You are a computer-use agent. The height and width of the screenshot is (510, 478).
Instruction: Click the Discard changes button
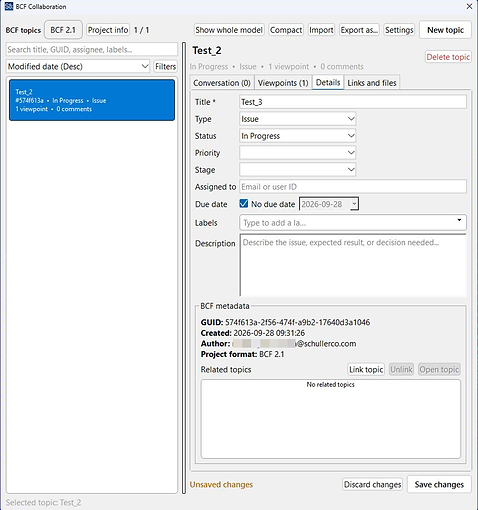pos(372,484)
